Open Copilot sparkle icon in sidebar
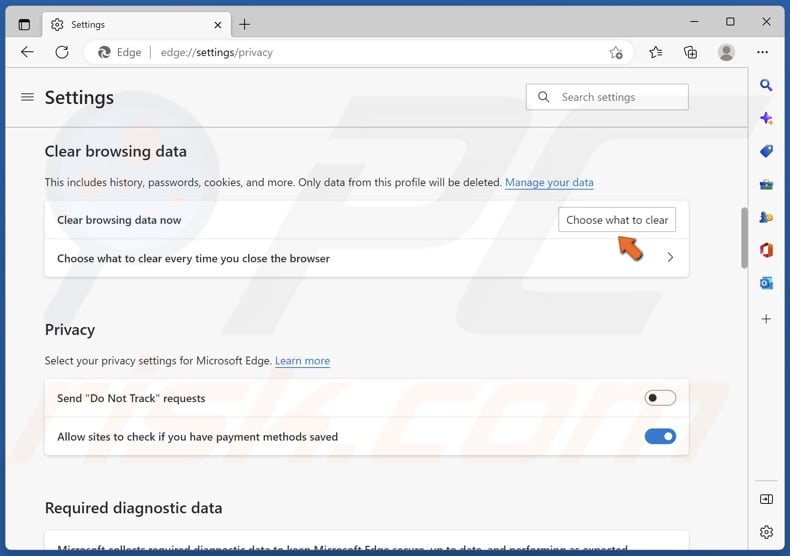The width and height of the screenshot is (790, 556). [x=766, y=118]
